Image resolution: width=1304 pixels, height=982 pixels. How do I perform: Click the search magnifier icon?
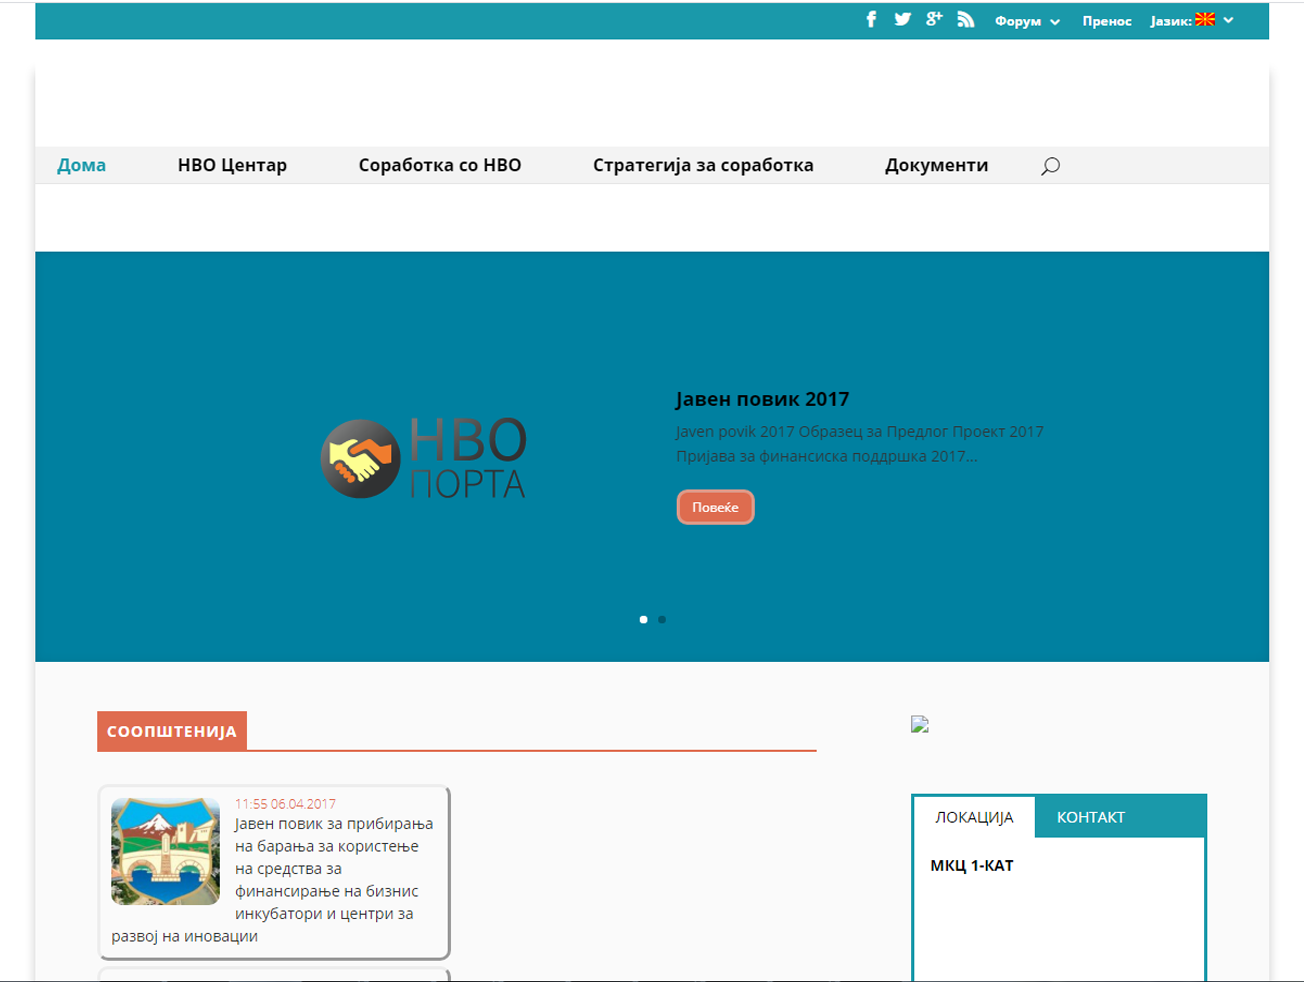tap(1050, 166)
